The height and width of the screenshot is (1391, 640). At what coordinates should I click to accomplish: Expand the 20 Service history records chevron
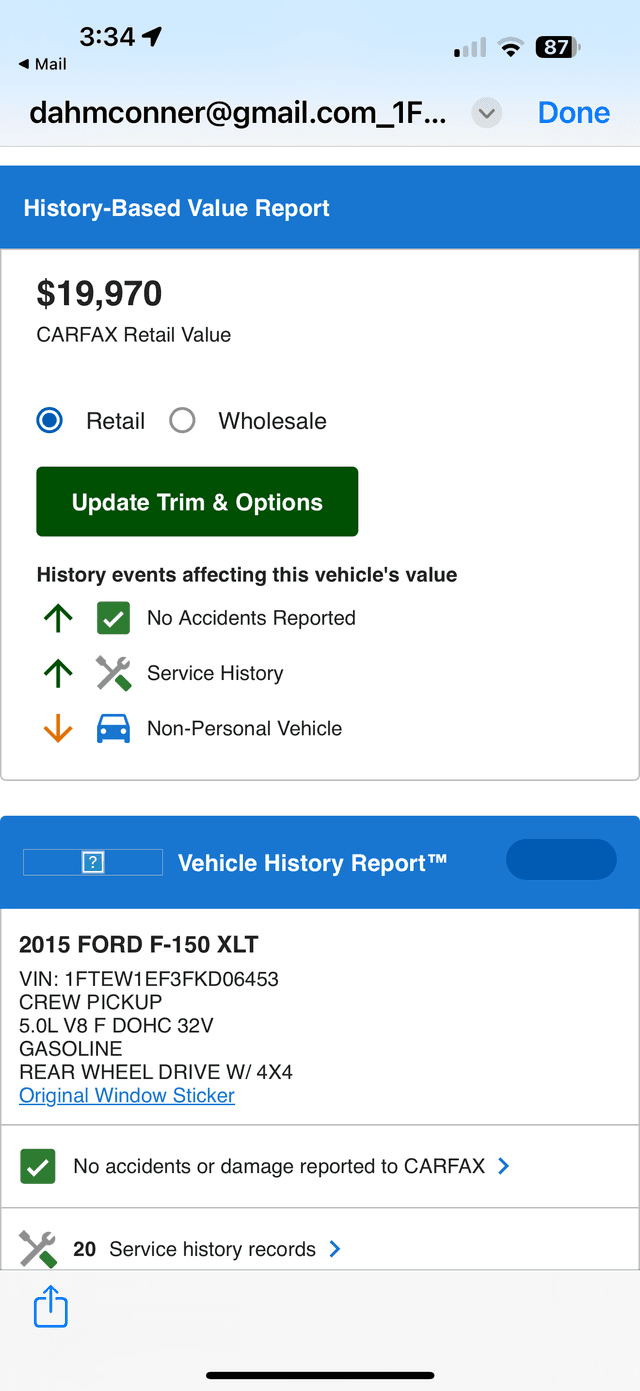[335, 1249]
